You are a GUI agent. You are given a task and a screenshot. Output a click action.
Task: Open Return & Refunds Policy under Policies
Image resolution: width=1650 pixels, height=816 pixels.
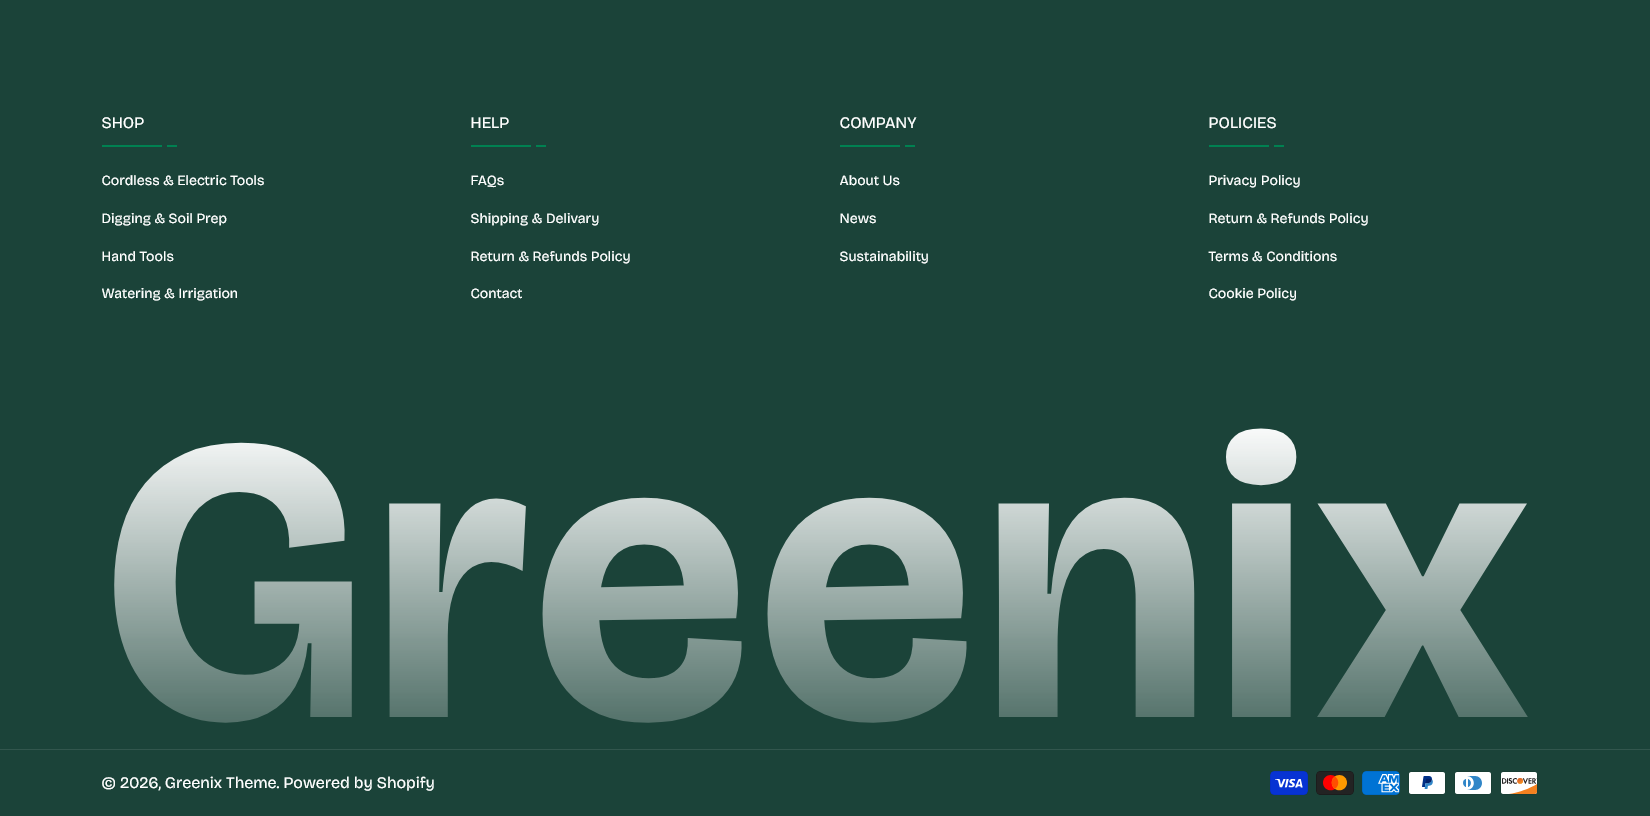[1288, 219]
